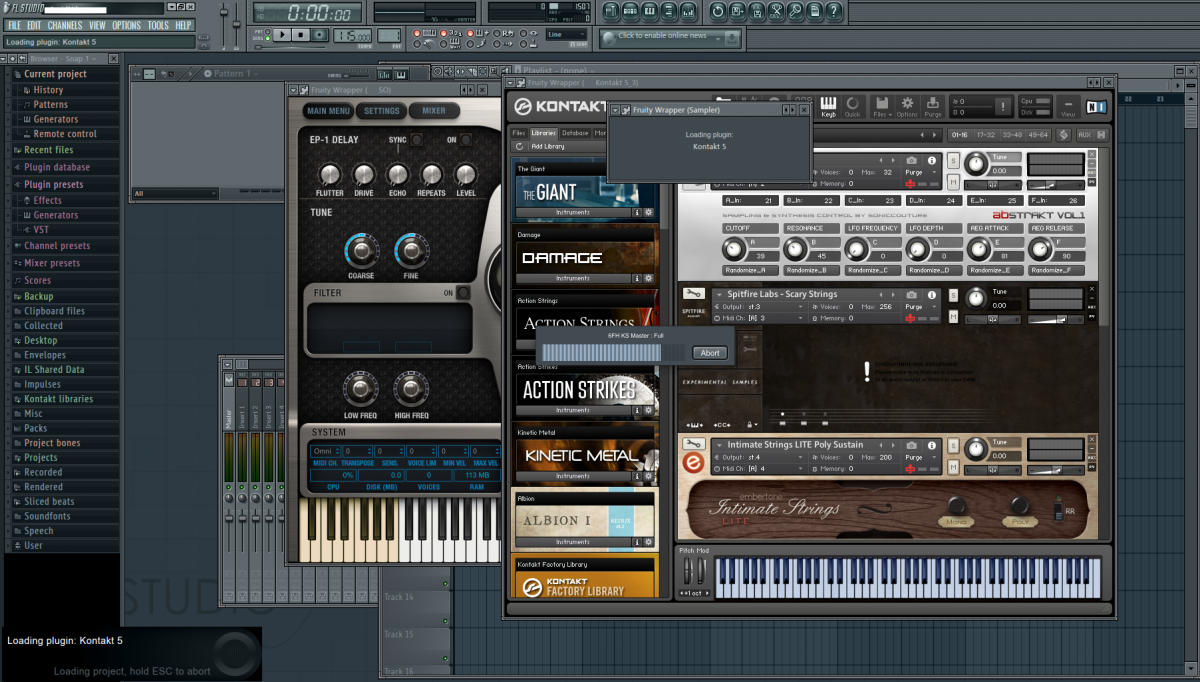This screenshot has height=682, width=1200.
Task: Open Scary Strings wrench edit icon
Action: pos(694,294)
